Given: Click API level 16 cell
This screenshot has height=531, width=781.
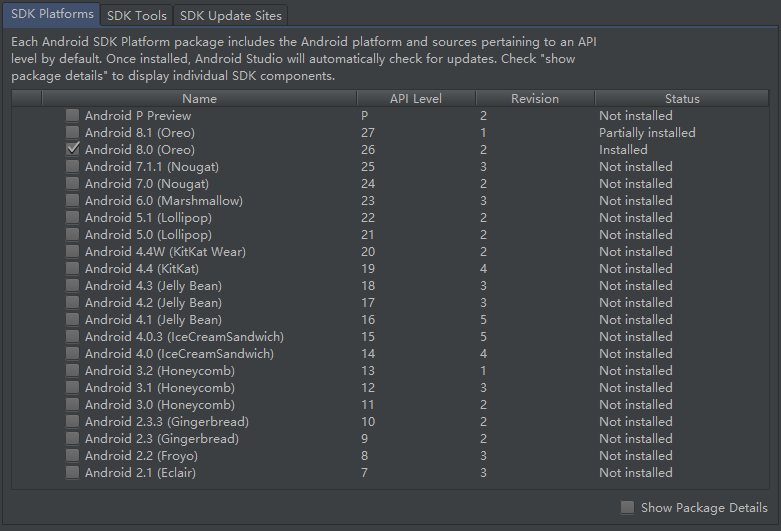Looking at the screenshot, I should click(368, 319).
